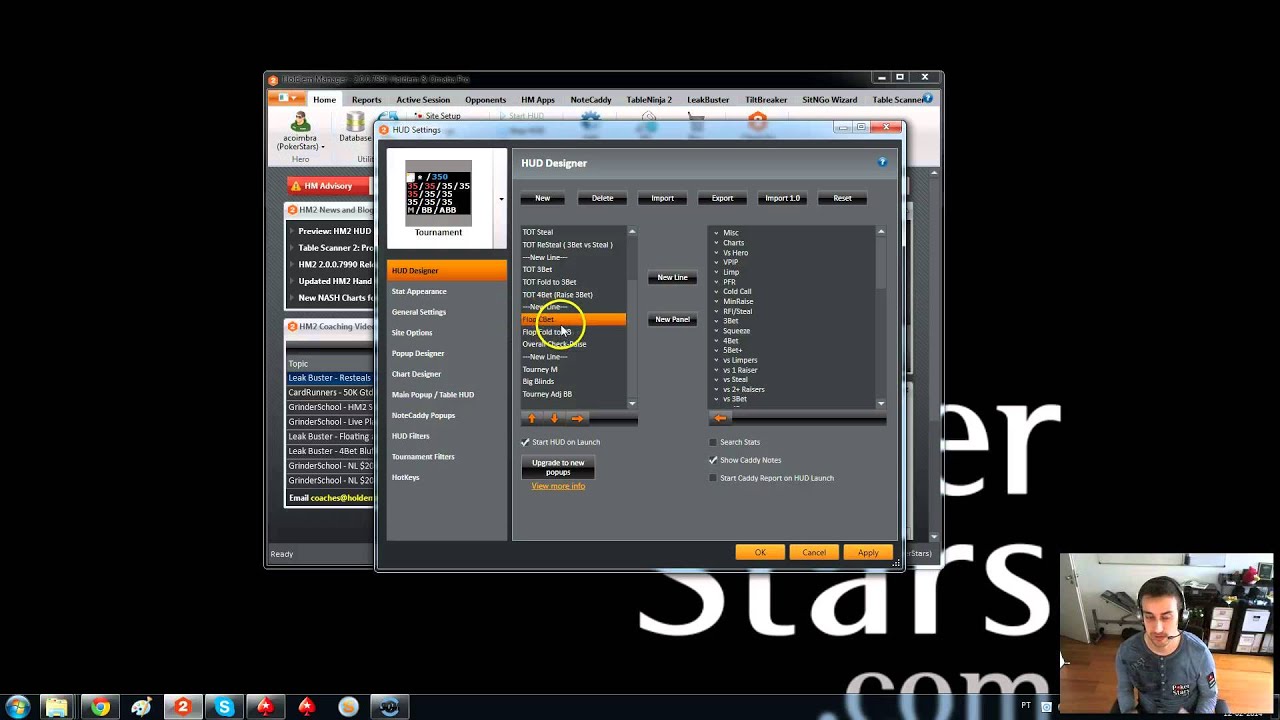Click the selected stats list scrollbar
This screenshot has width=1280, height=720.
point(632,317)
